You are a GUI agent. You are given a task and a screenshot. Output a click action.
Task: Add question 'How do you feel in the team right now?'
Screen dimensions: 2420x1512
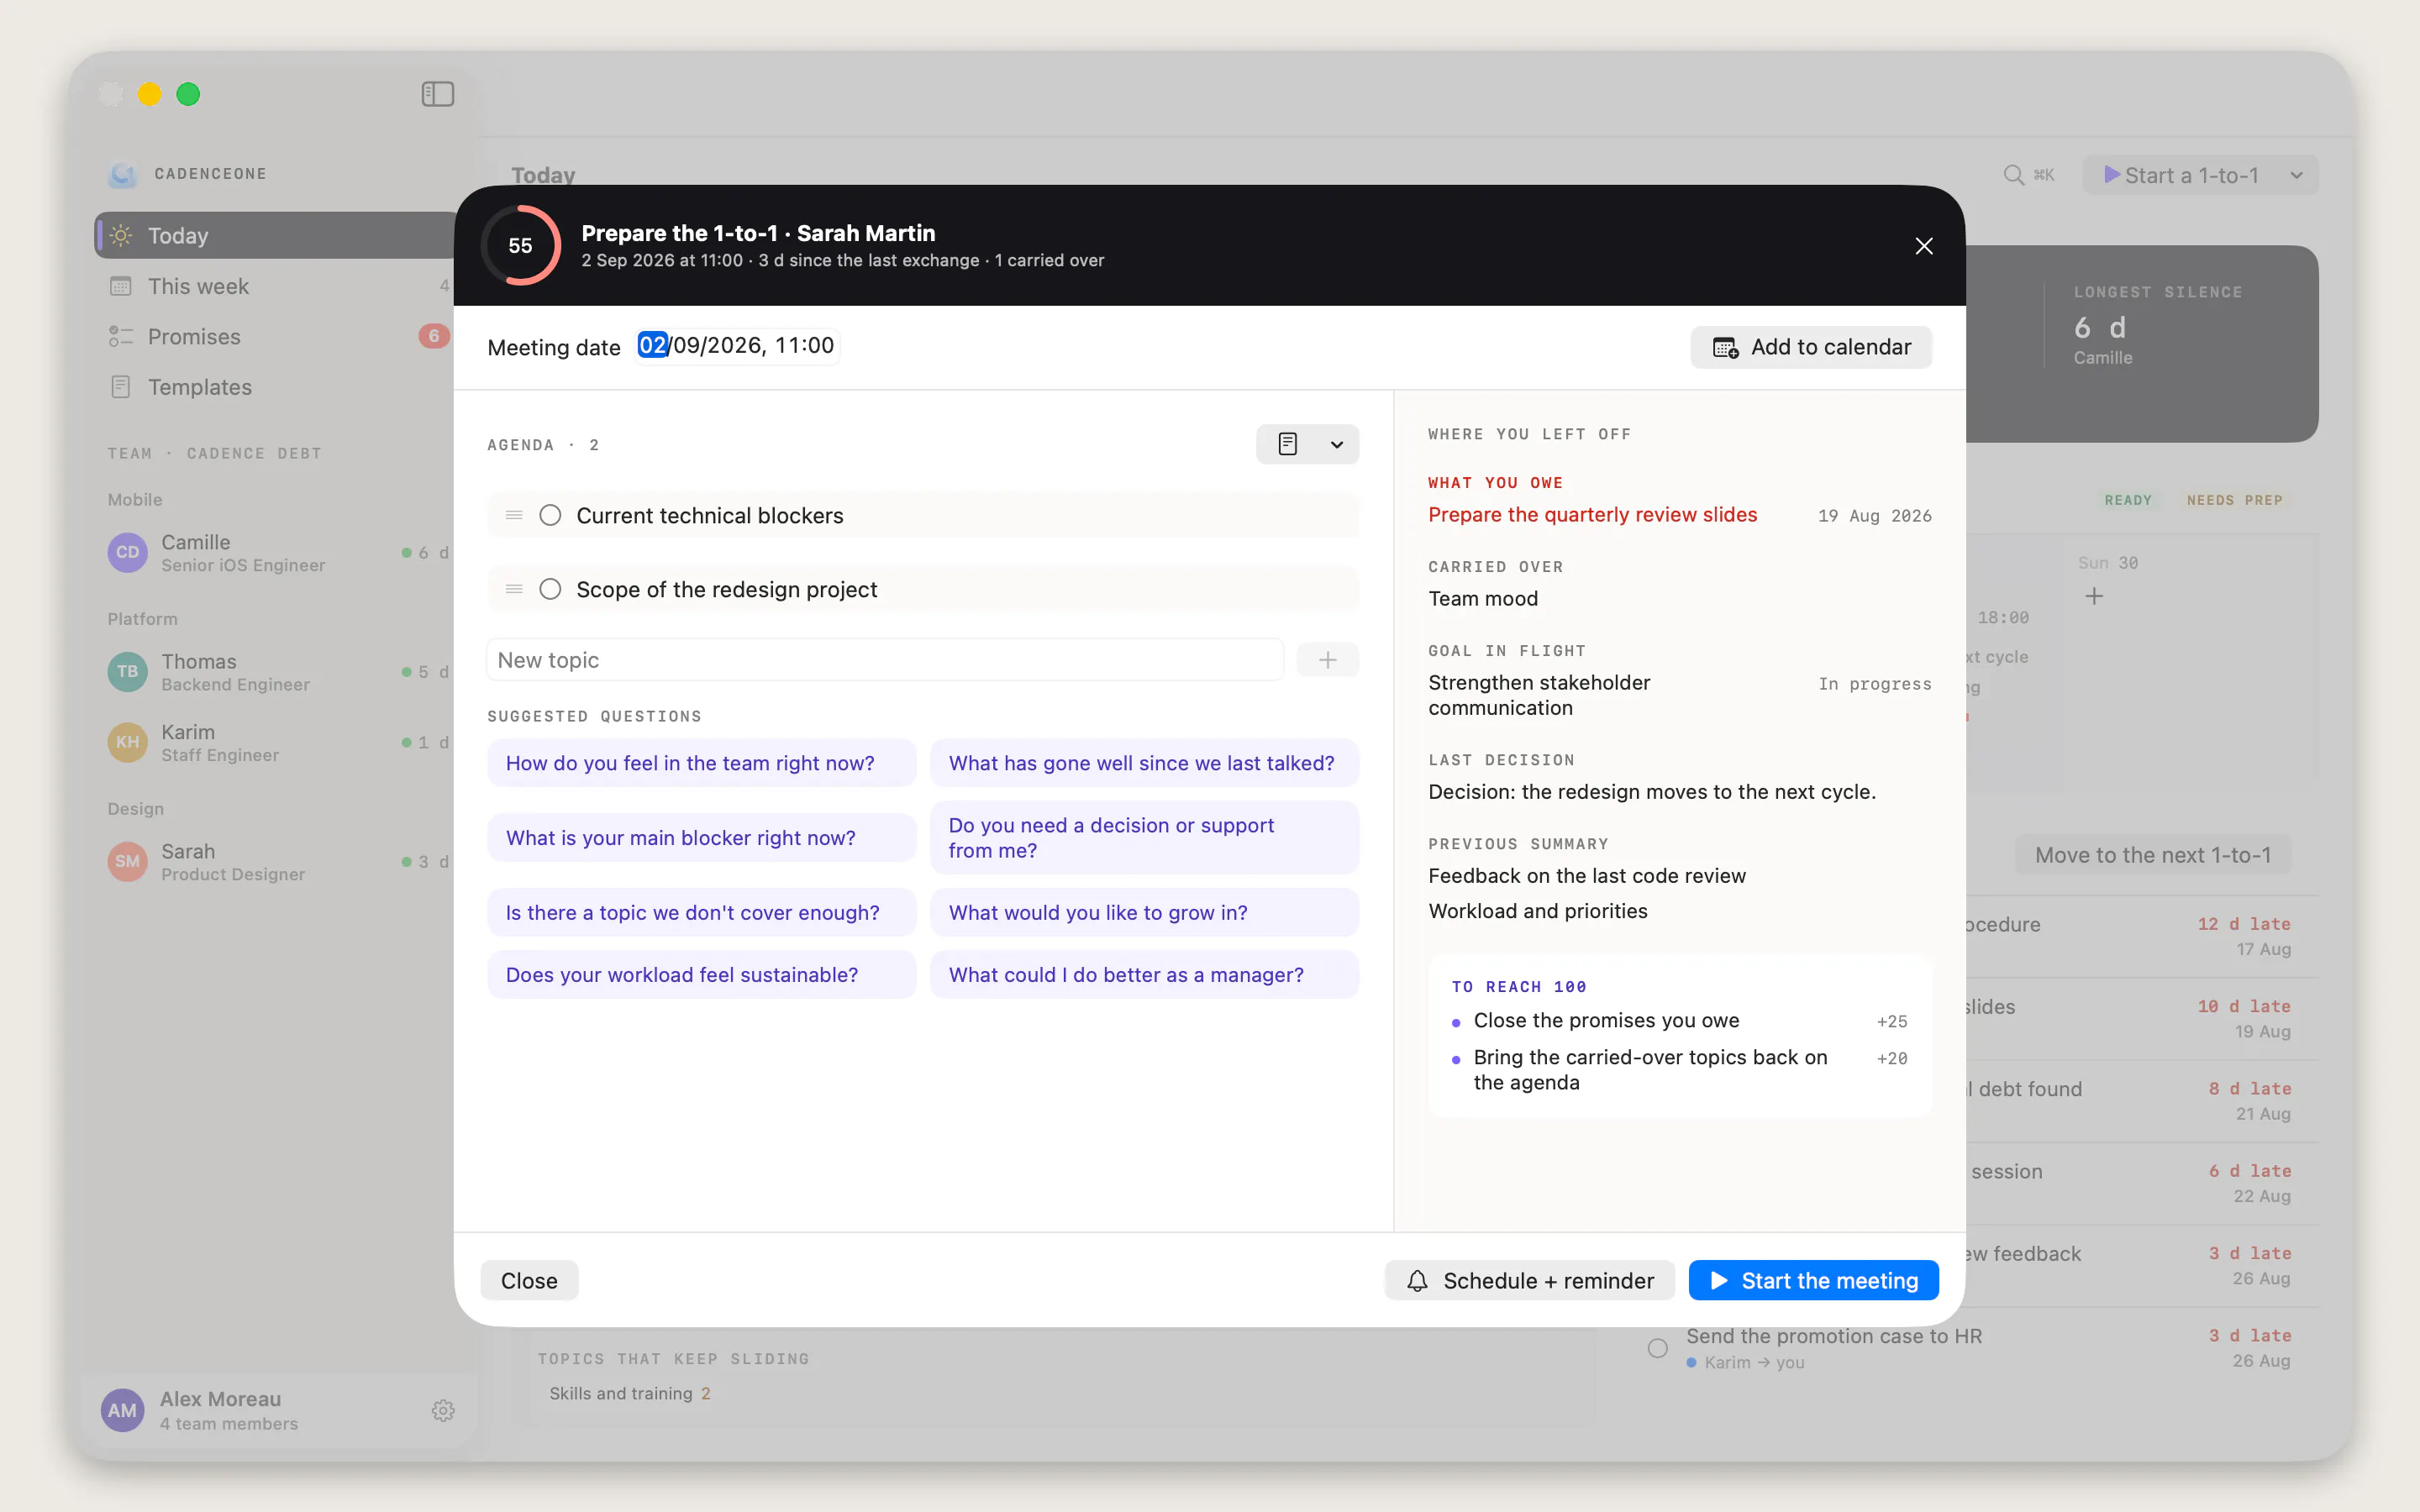pos(701,763)
